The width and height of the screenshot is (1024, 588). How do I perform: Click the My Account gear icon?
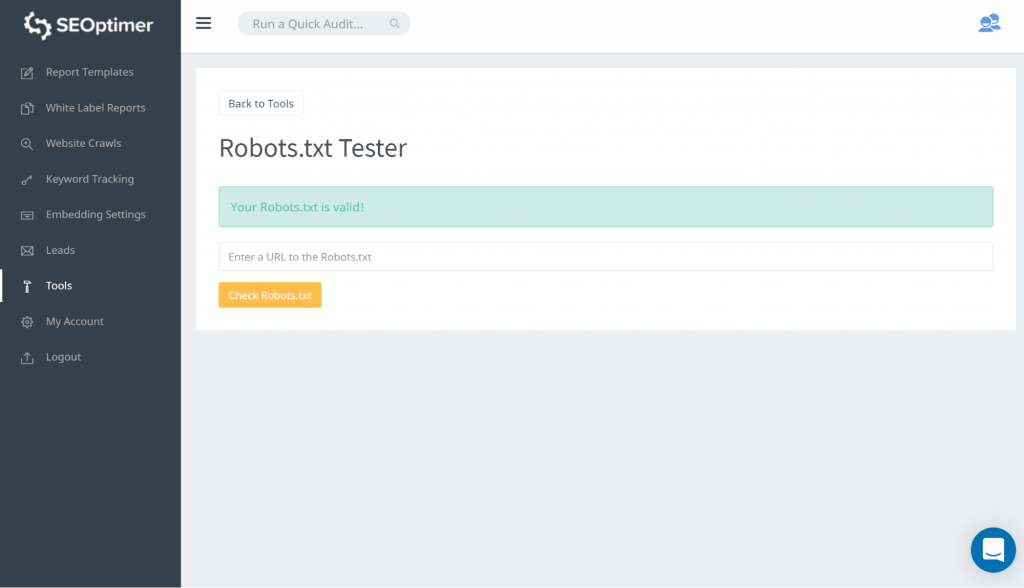click(x=27, y=322)
